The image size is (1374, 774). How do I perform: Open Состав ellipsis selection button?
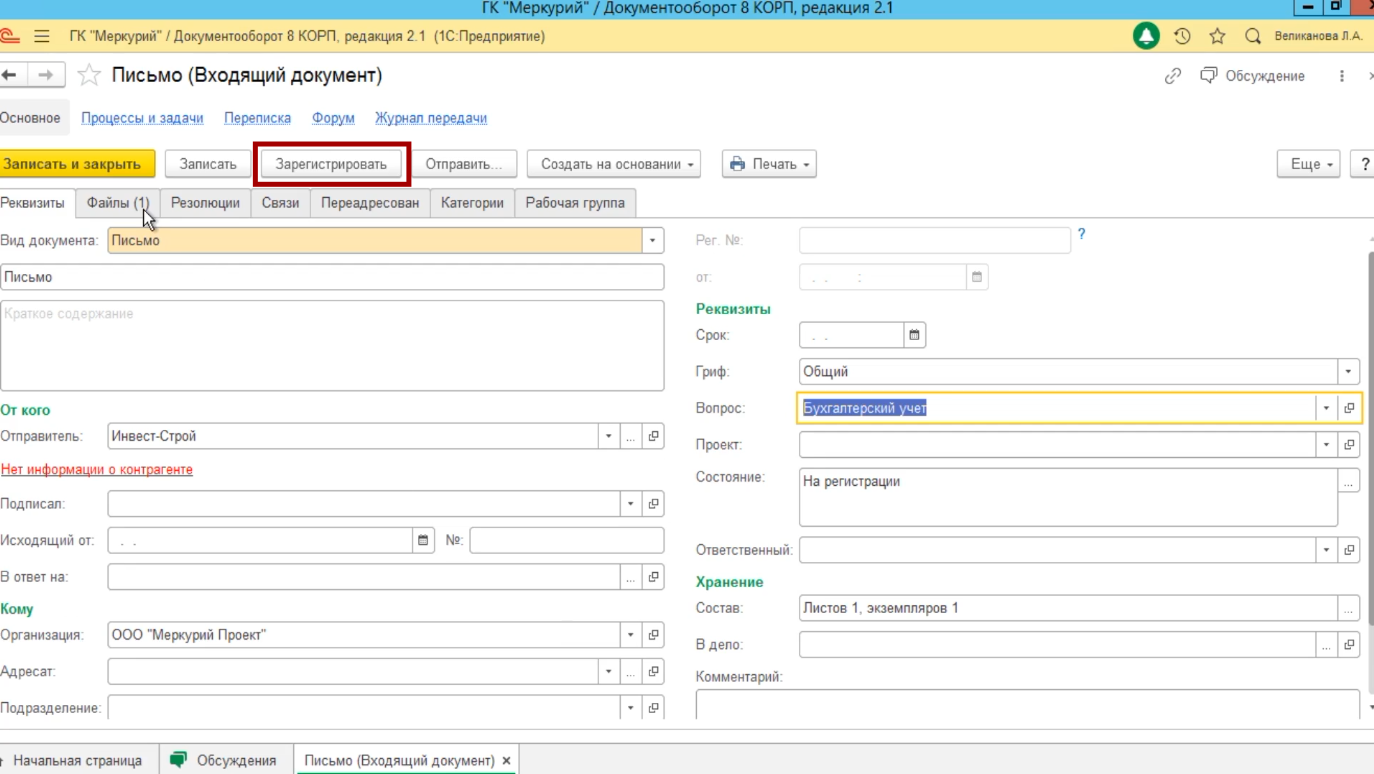(x=1349, y=608)
